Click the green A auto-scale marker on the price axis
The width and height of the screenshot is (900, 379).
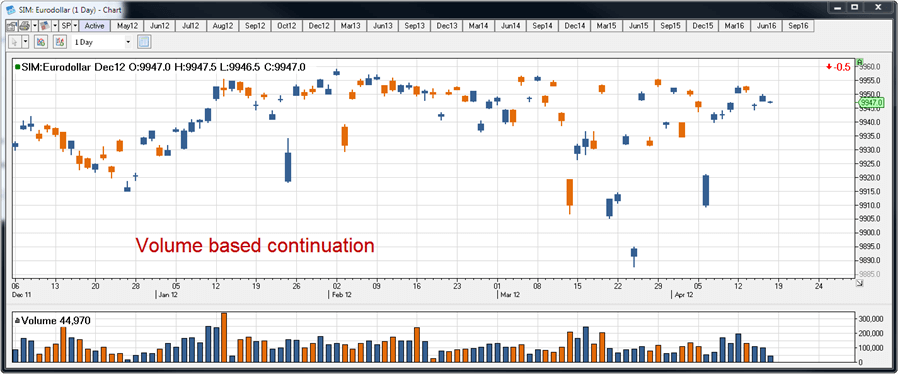click(859, 61)
